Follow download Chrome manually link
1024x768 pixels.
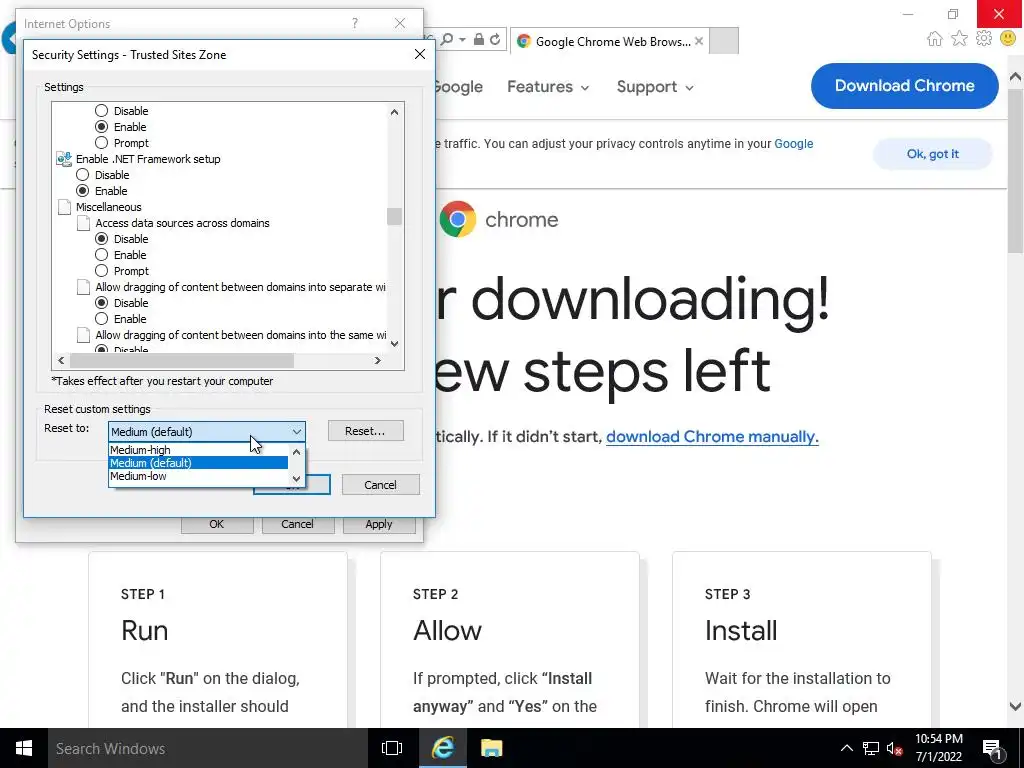(712, 436)
